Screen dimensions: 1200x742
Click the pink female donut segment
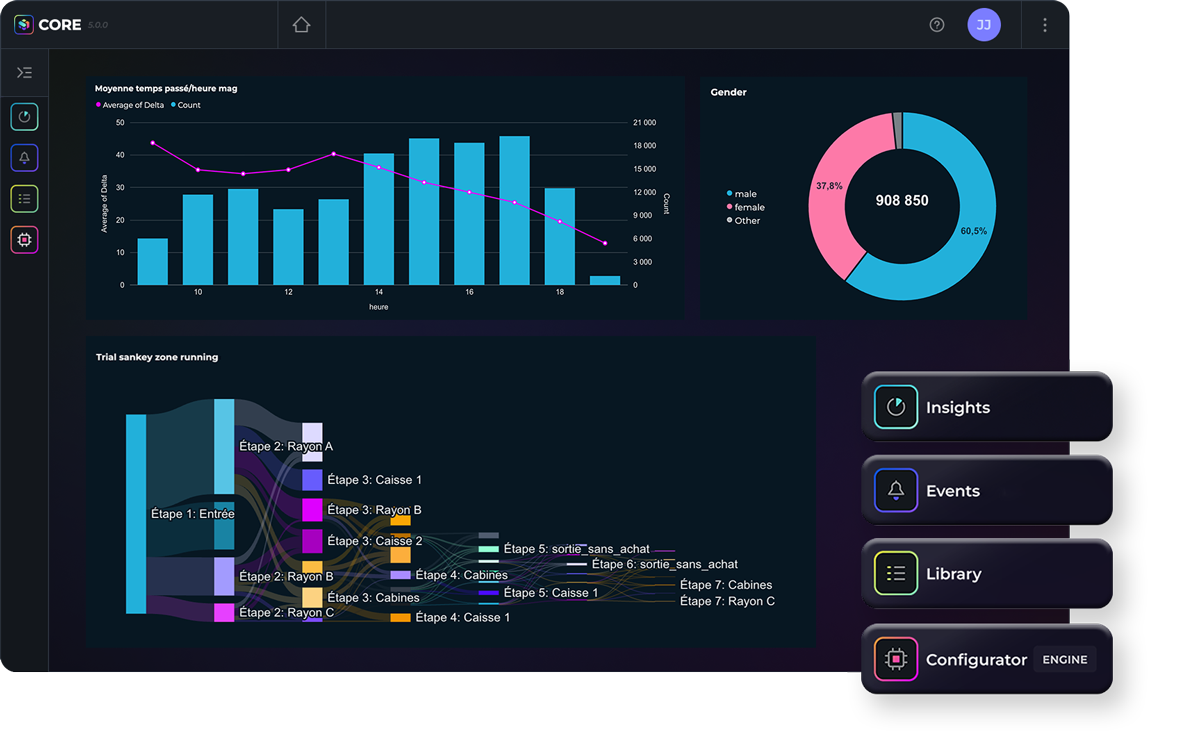click(838, 185)
